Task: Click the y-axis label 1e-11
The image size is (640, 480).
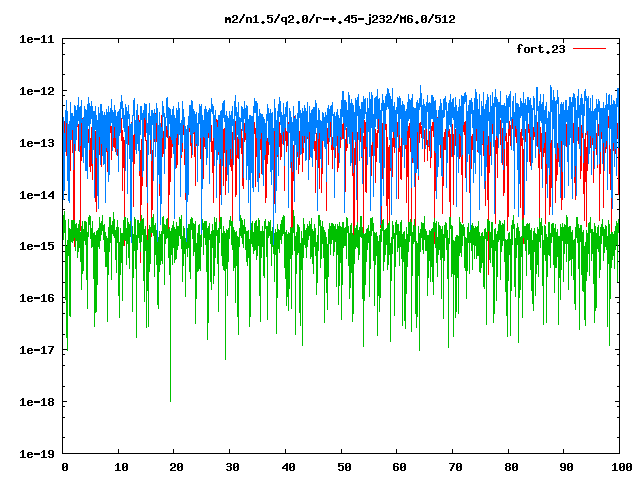Action: coord(37,39)
